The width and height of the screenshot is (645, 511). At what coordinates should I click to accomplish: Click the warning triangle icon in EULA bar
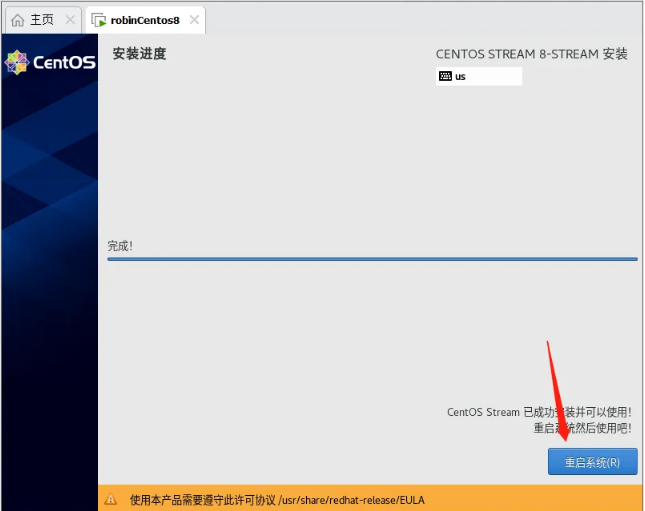click(x=110, y=499)
